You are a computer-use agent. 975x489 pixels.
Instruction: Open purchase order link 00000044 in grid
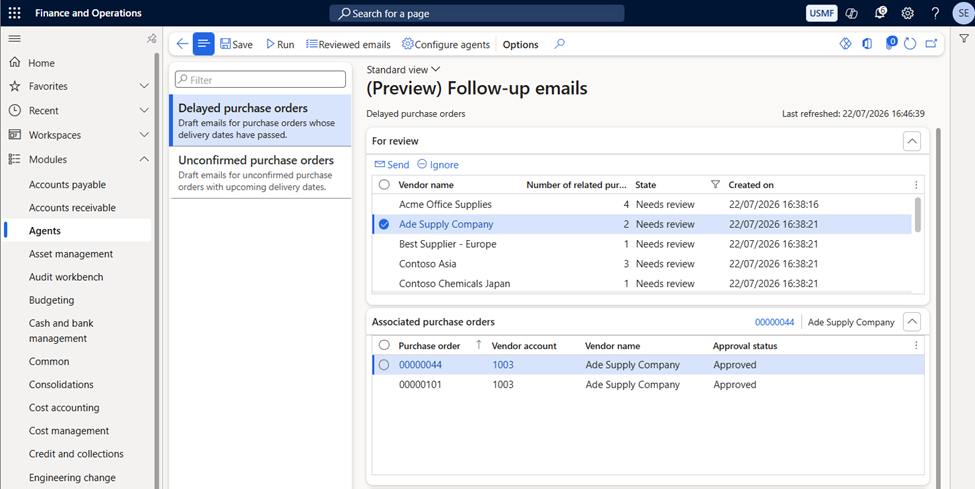(x=420, y=365)
